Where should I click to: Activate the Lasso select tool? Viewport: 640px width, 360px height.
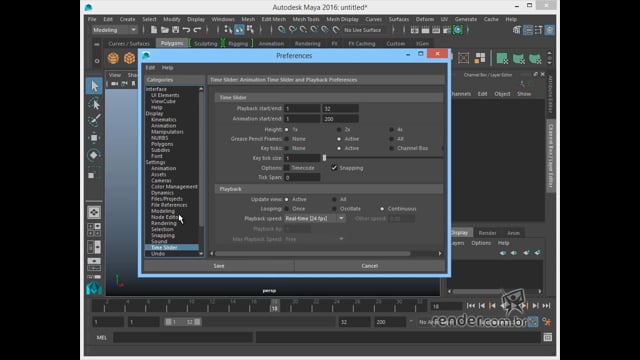[x=94, y=104]
